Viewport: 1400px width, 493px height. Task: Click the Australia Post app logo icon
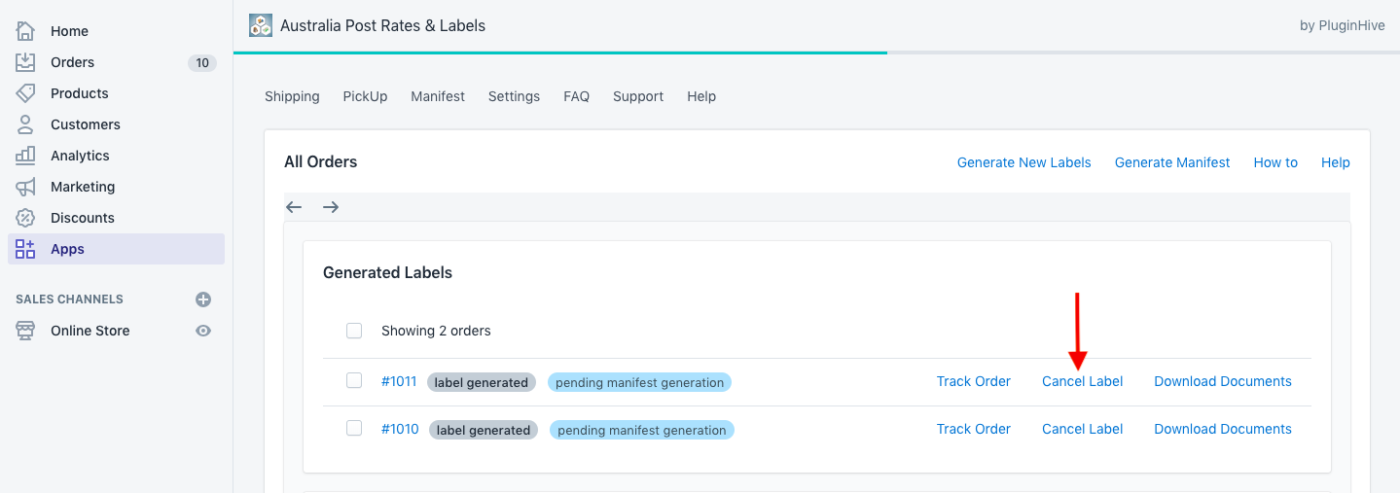click(260, 25)
